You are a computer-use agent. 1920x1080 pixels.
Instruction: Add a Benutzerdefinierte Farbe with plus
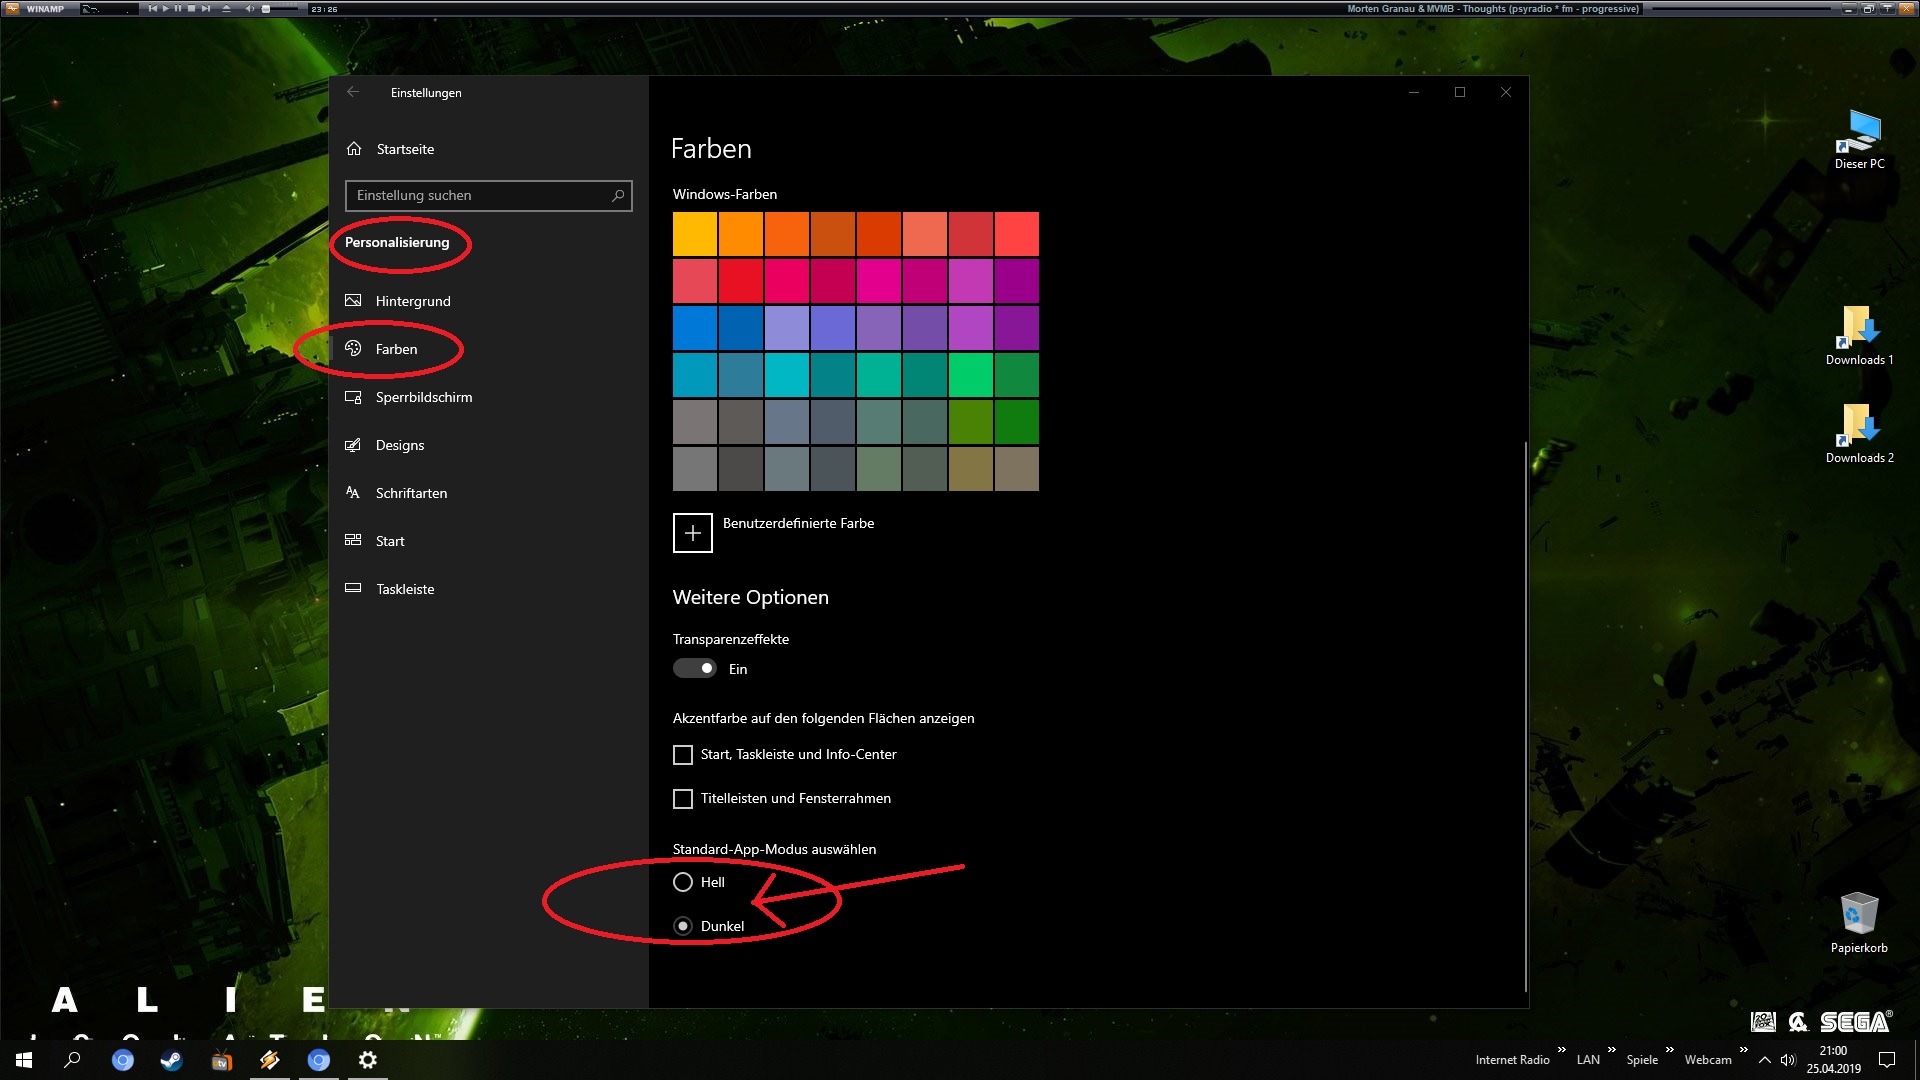(x=693, y=533)
